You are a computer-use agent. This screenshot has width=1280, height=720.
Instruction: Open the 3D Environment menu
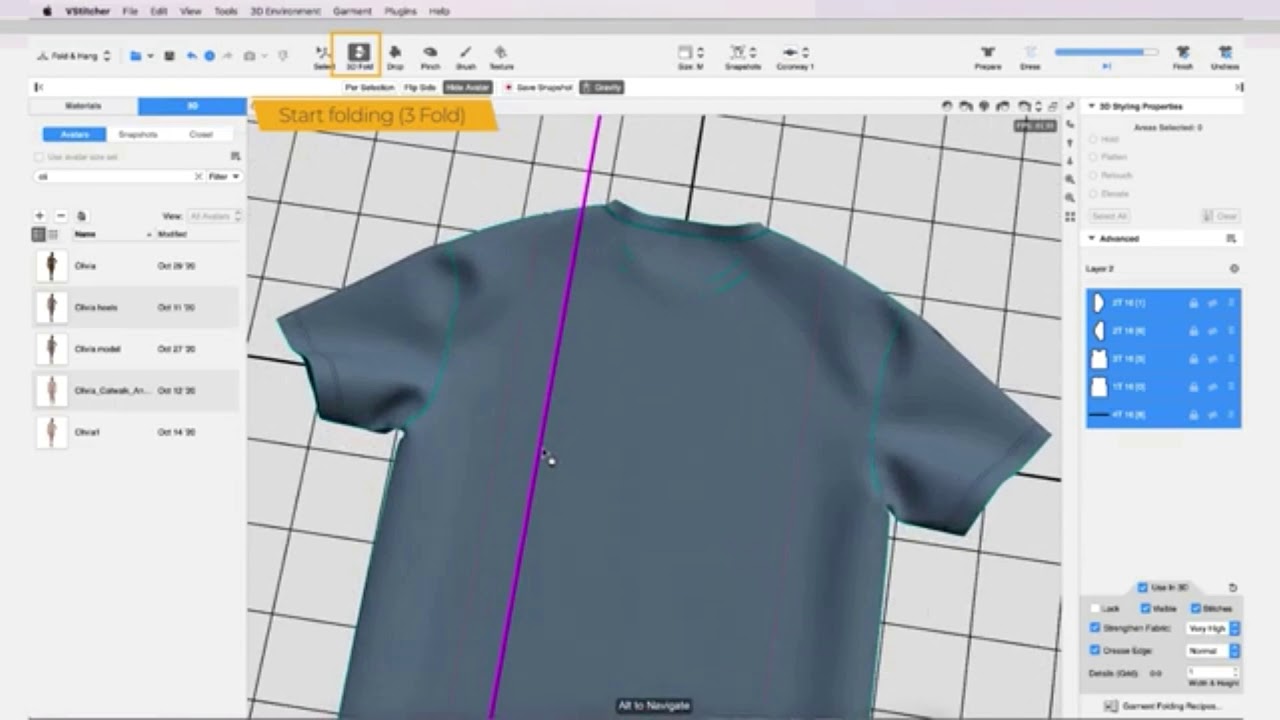(285, 11)
